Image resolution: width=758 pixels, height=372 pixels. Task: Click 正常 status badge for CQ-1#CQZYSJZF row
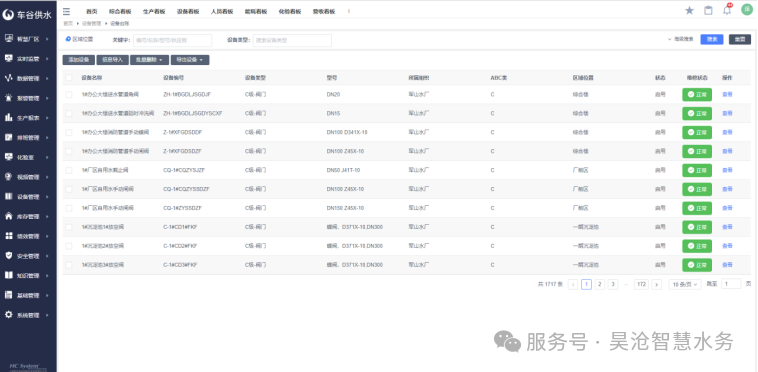point(697,170)
